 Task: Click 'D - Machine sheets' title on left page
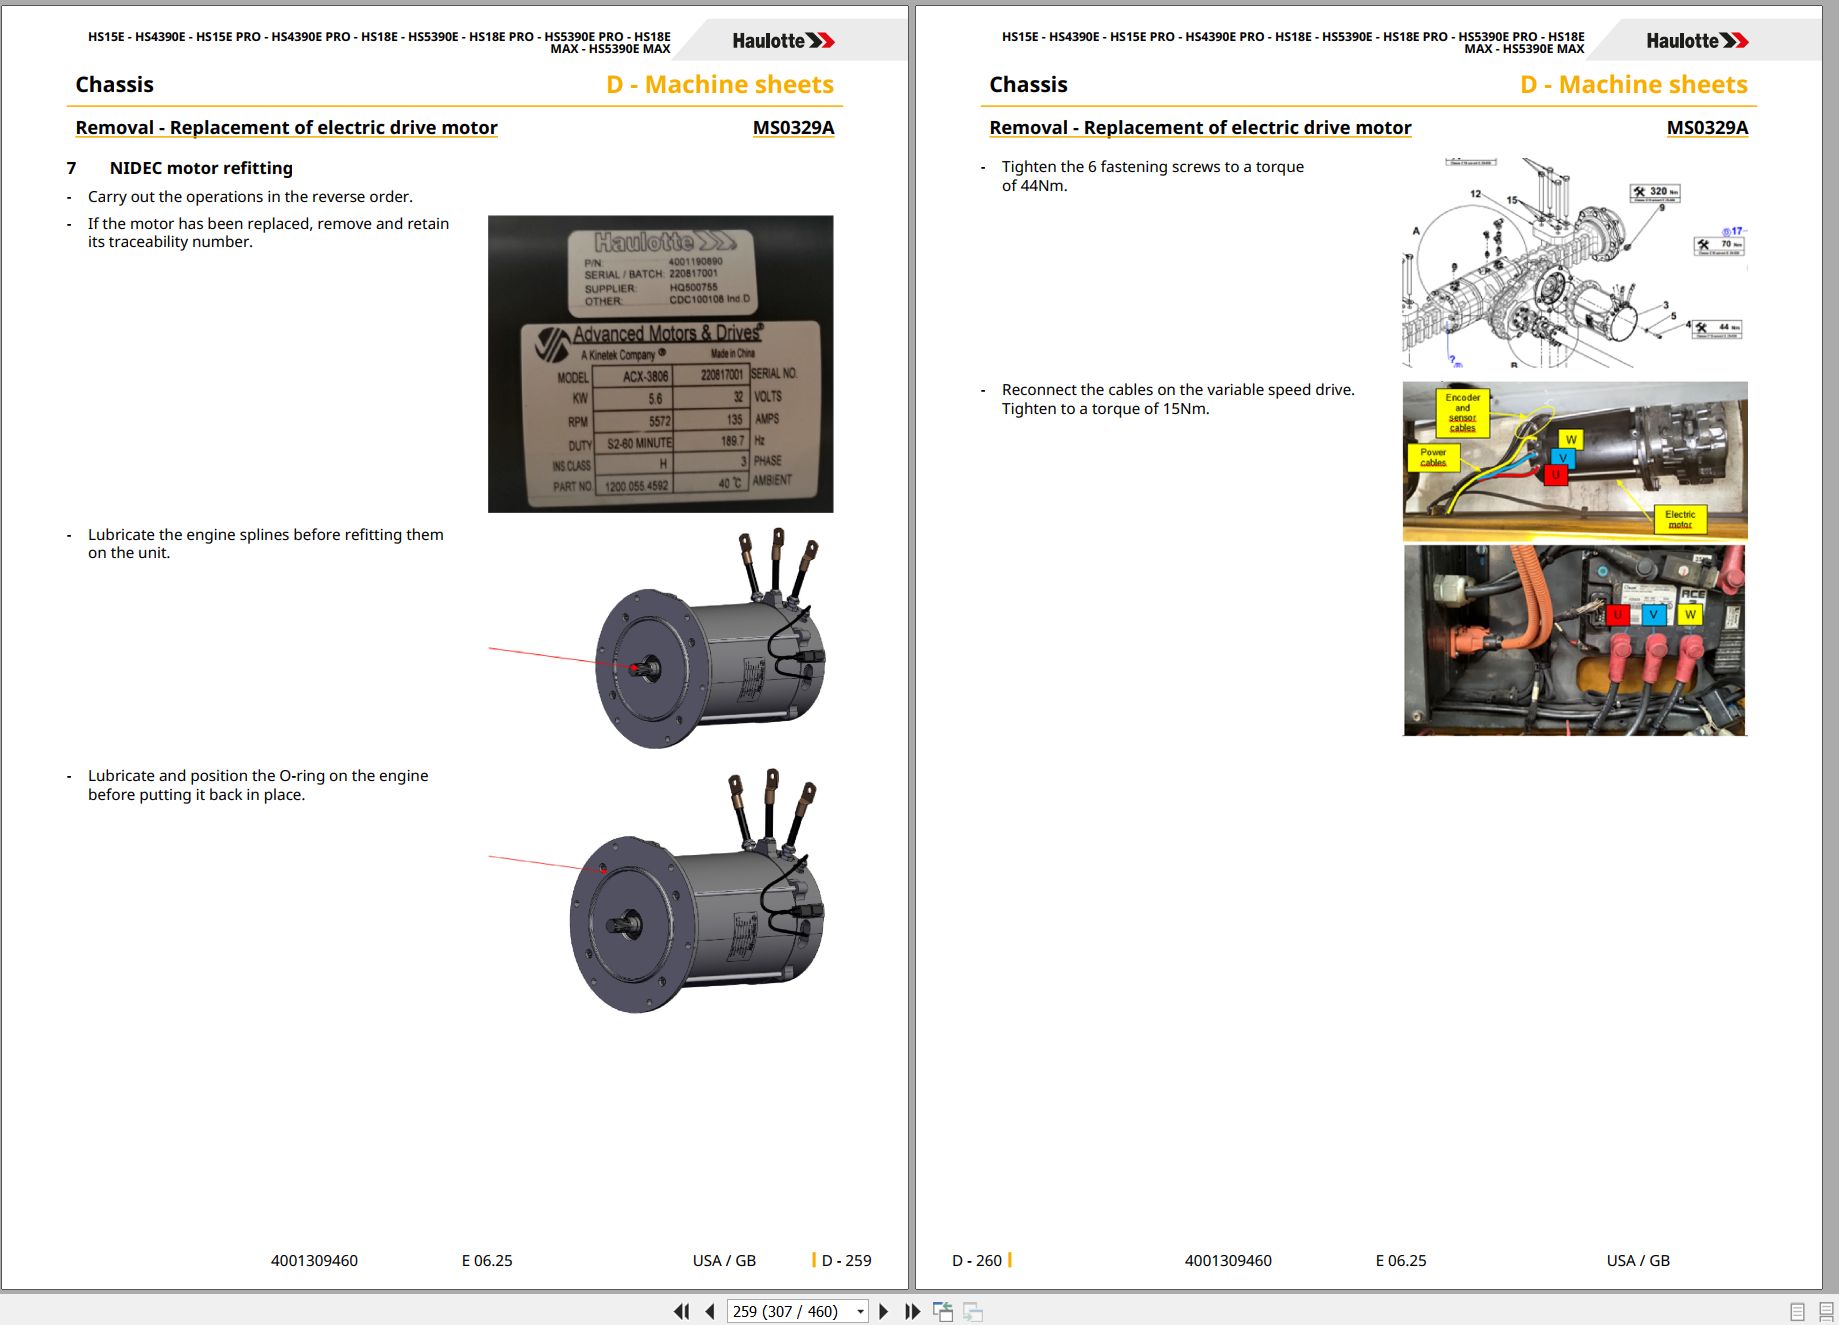(720, 85)
